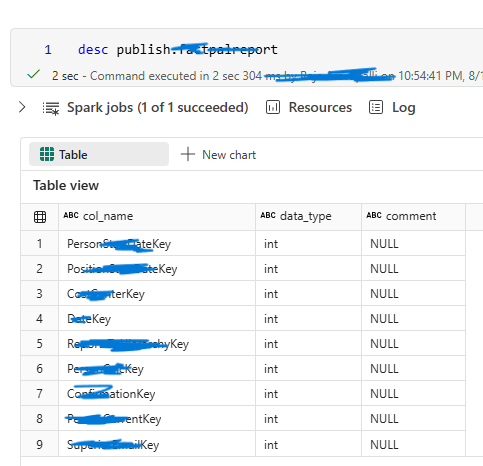Click the 'Table view' heading
The image size is (483, 466).
tap(66, 185)
